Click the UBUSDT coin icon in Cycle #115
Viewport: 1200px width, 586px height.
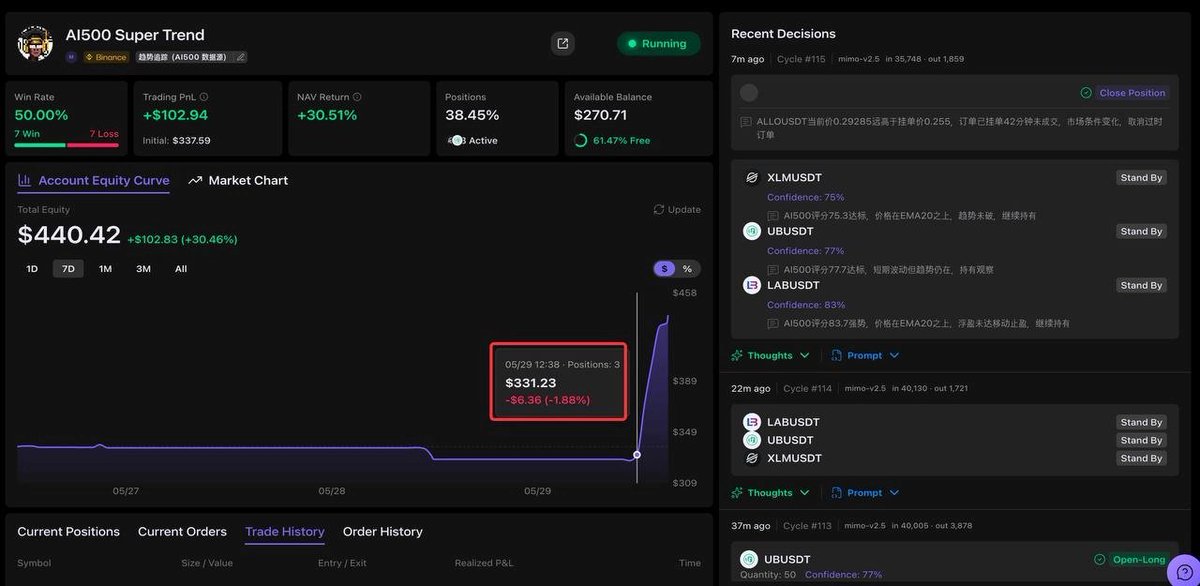click(752, 231)
